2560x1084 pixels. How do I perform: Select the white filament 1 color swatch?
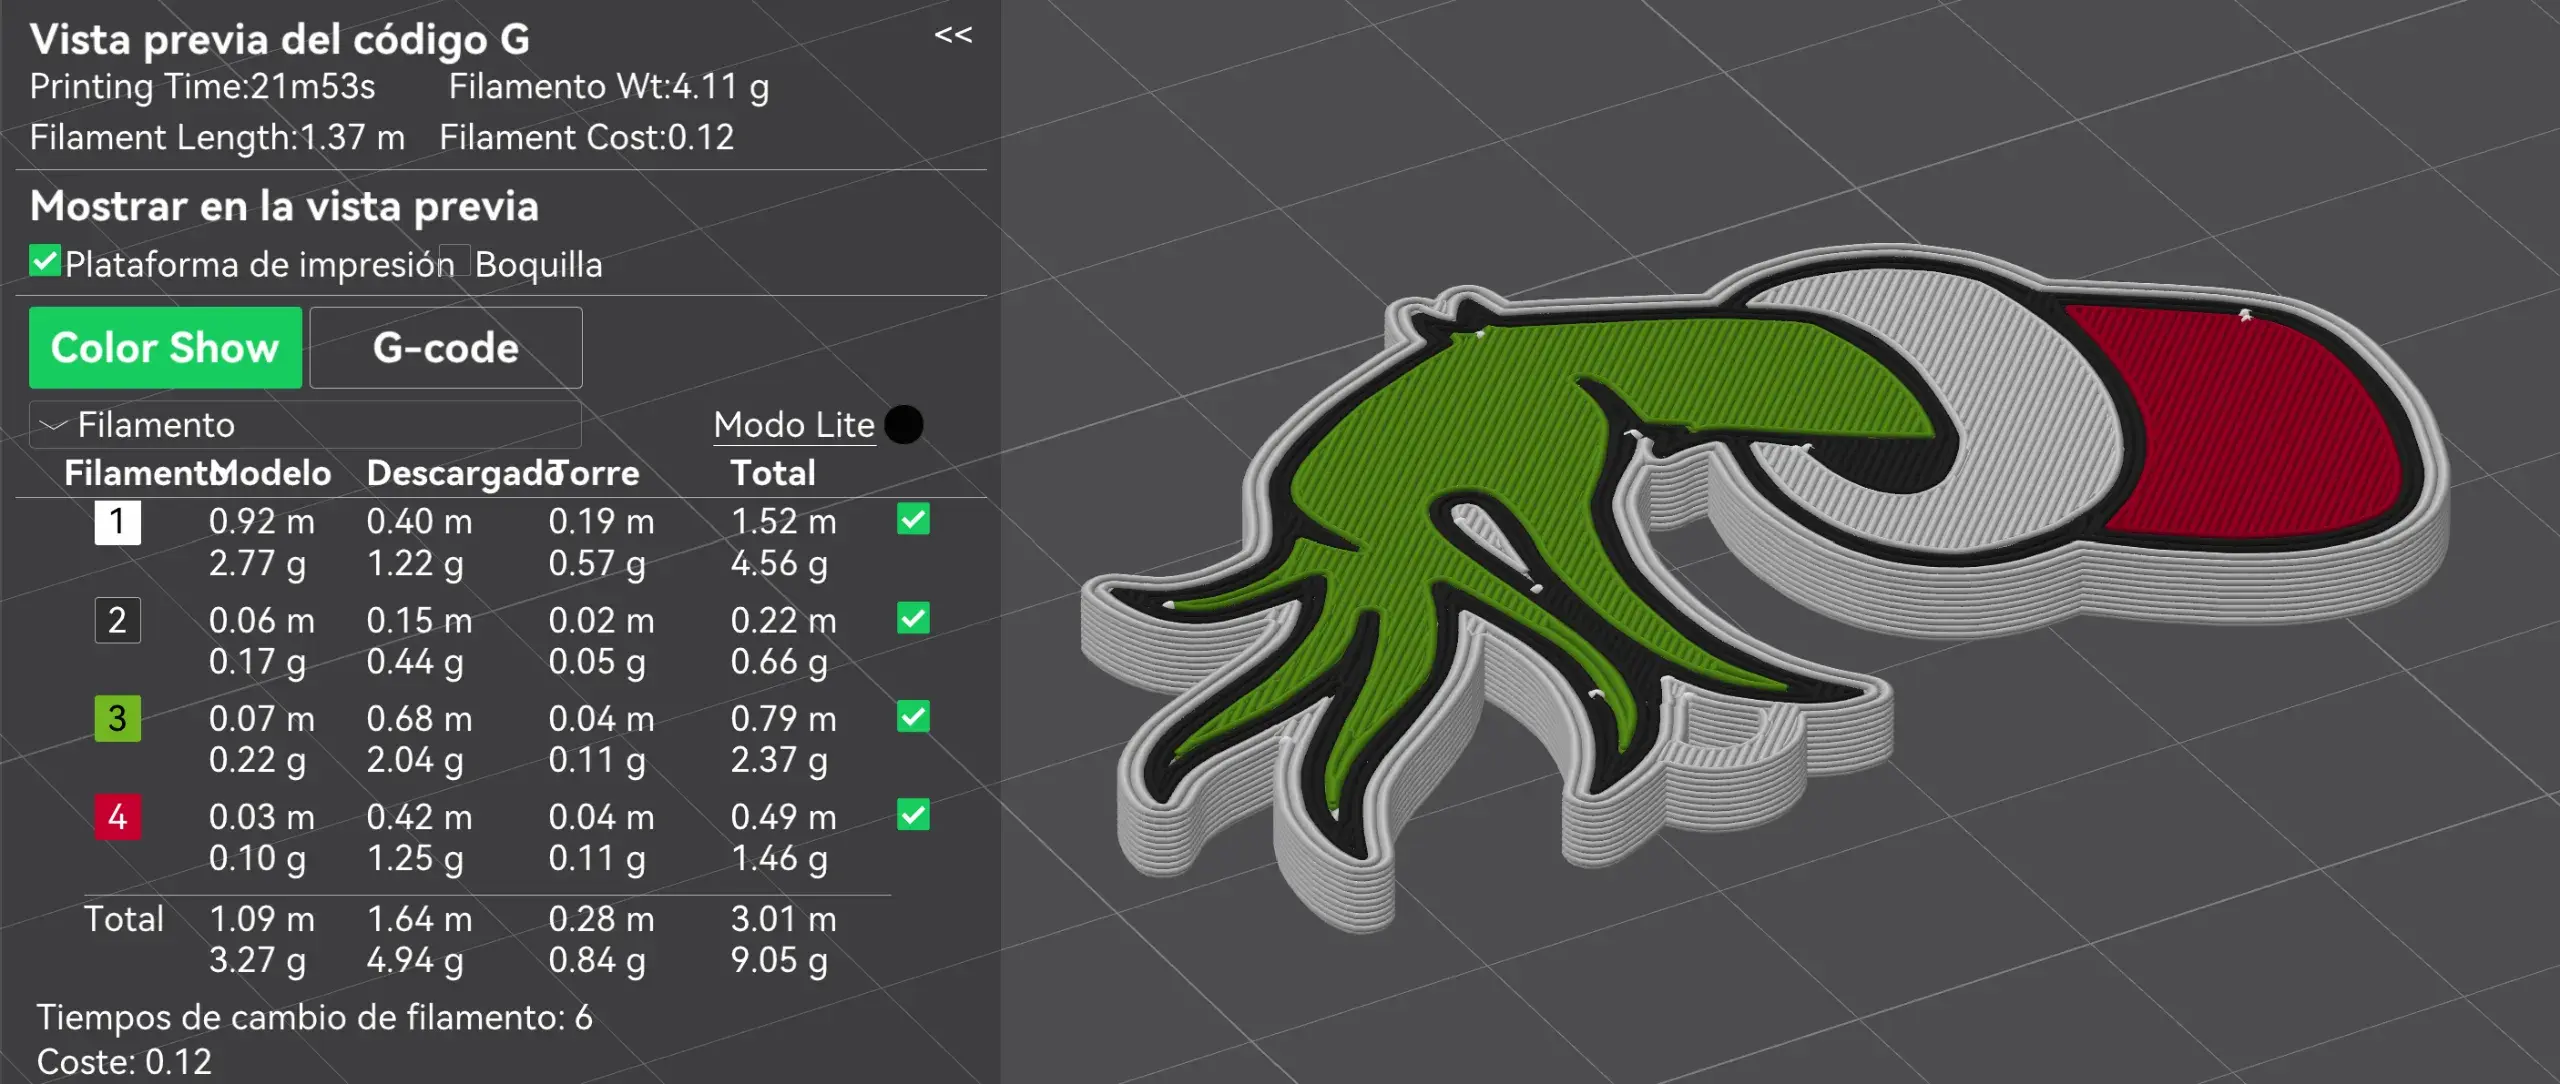click(x=117, y=522)
